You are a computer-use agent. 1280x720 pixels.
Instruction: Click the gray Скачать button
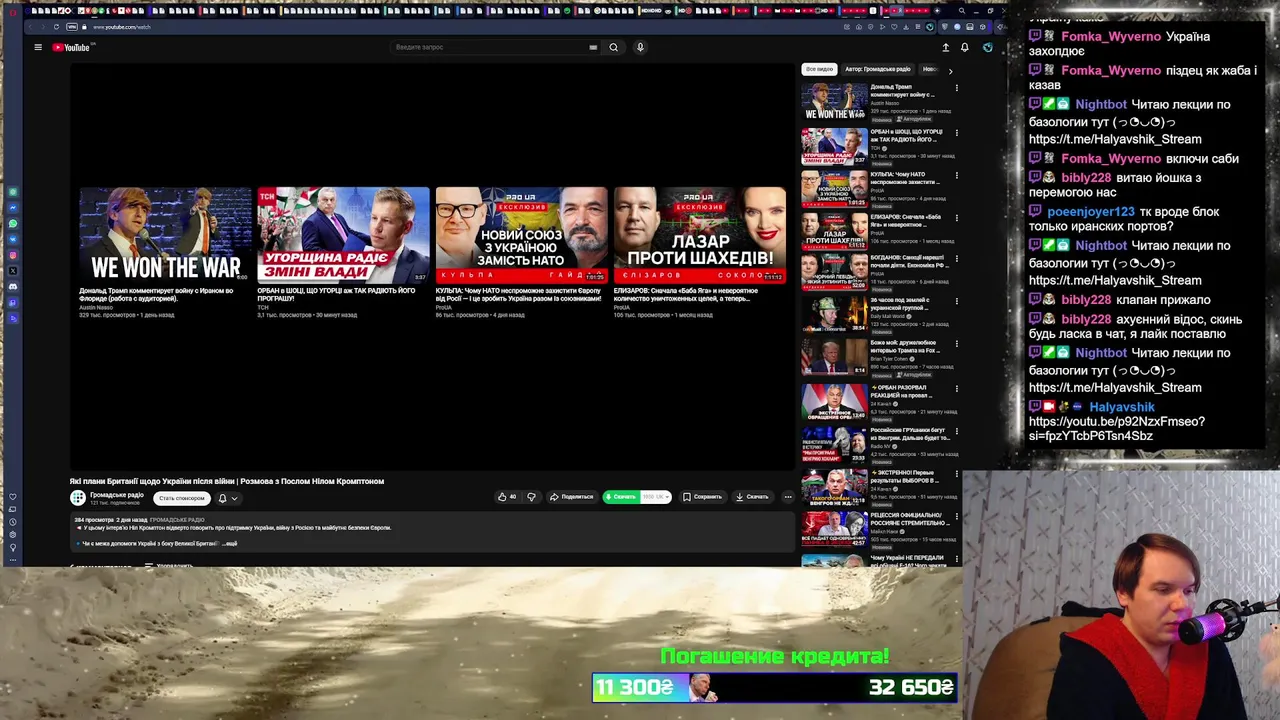(x=752, y=497)
